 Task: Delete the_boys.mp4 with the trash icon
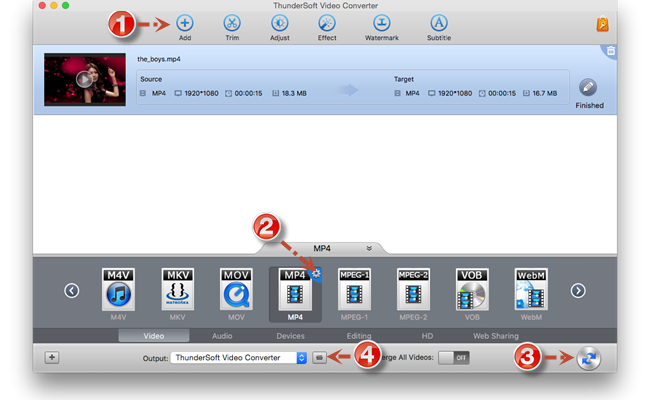pyautogui.click(x=611, y=51)
